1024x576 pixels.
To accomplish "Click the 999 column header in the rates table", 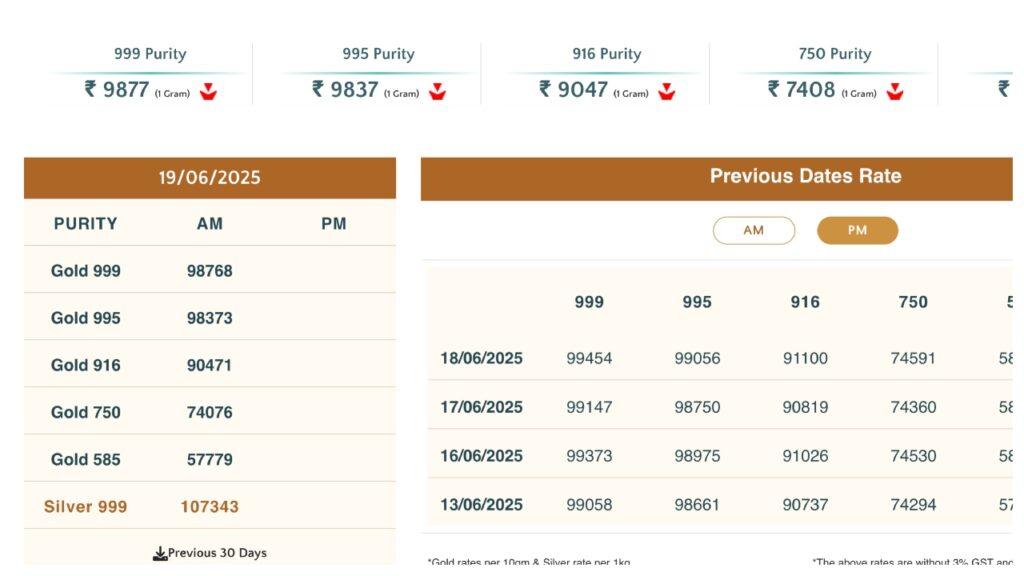I will [x=589, y=302].
